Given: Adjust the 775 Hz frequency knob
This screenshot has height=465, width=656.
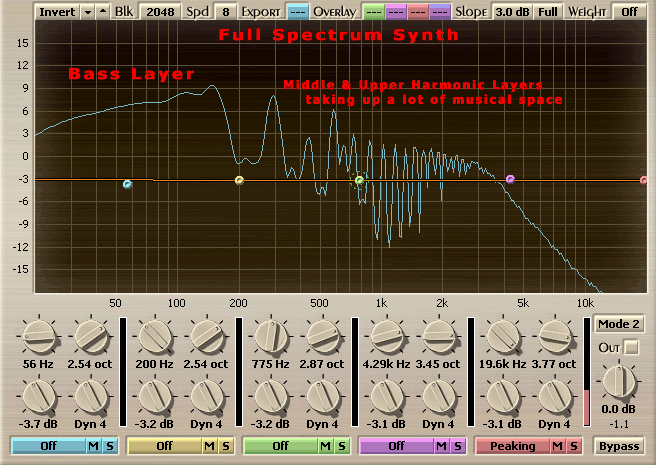Looking at the screenshot, I should [271, 336].
